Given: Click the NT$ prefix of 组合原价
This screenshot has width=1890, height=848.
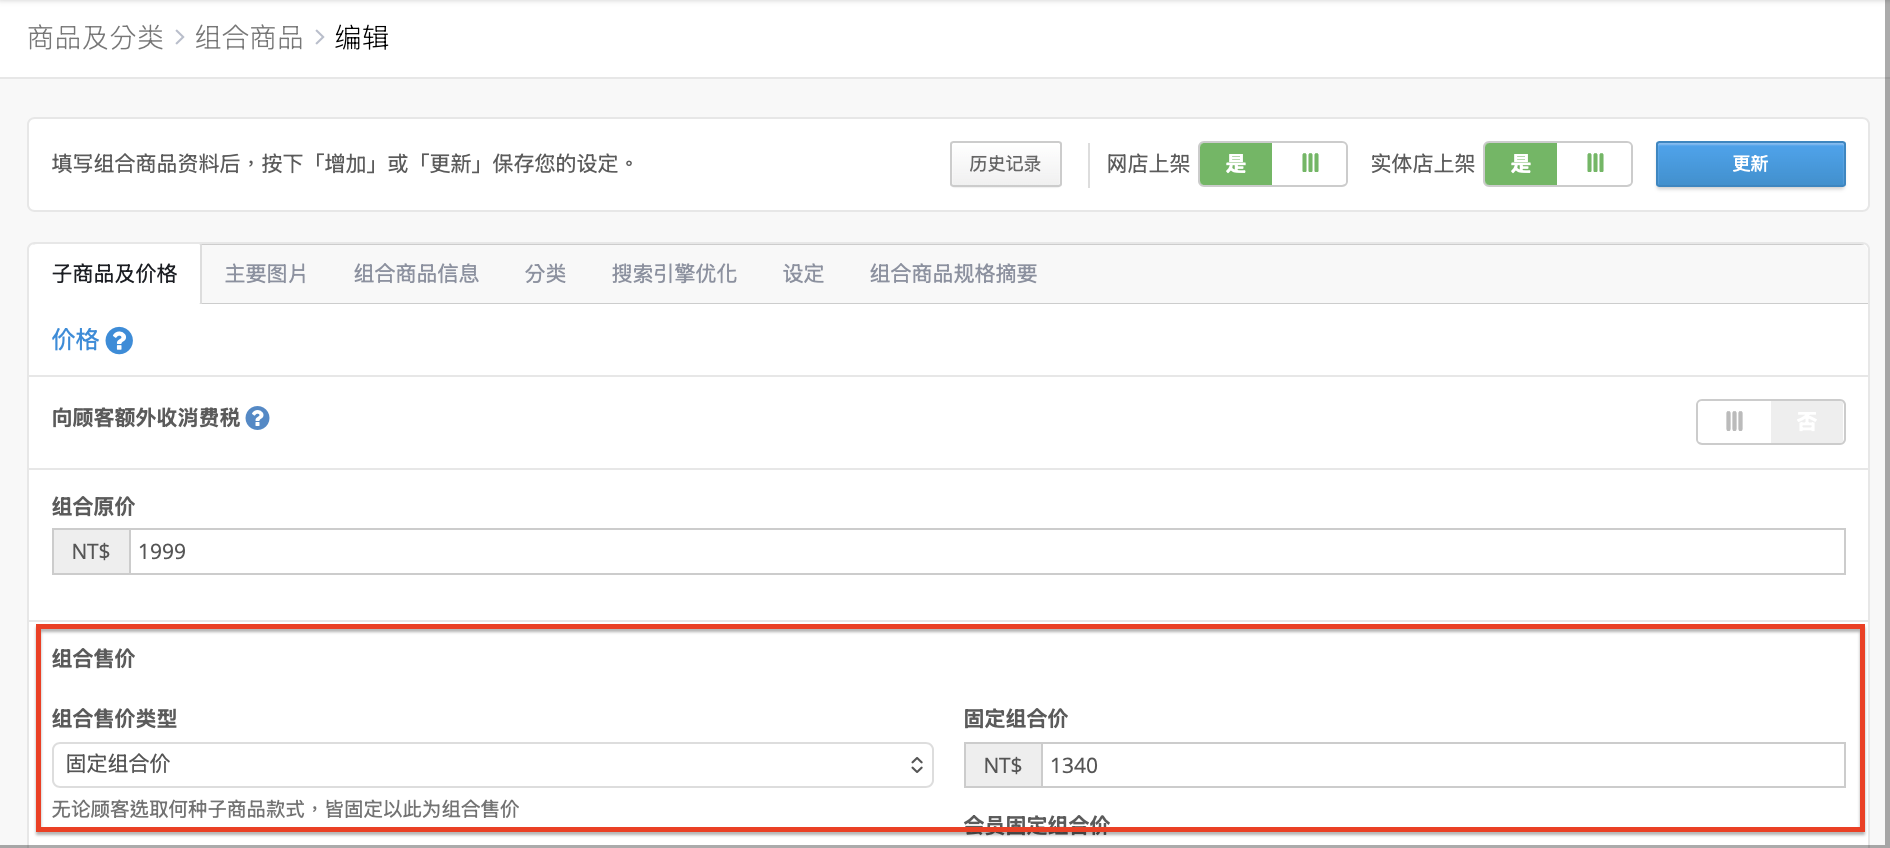Looking at the screenshot, I should pos(91,552).
